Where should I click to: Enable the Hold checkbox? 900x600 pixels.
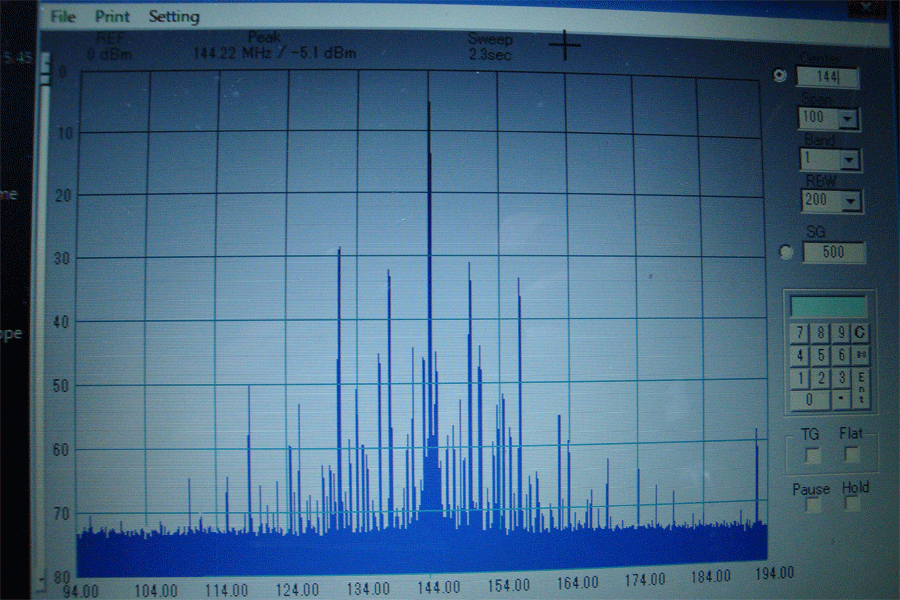tap(852, 504)
